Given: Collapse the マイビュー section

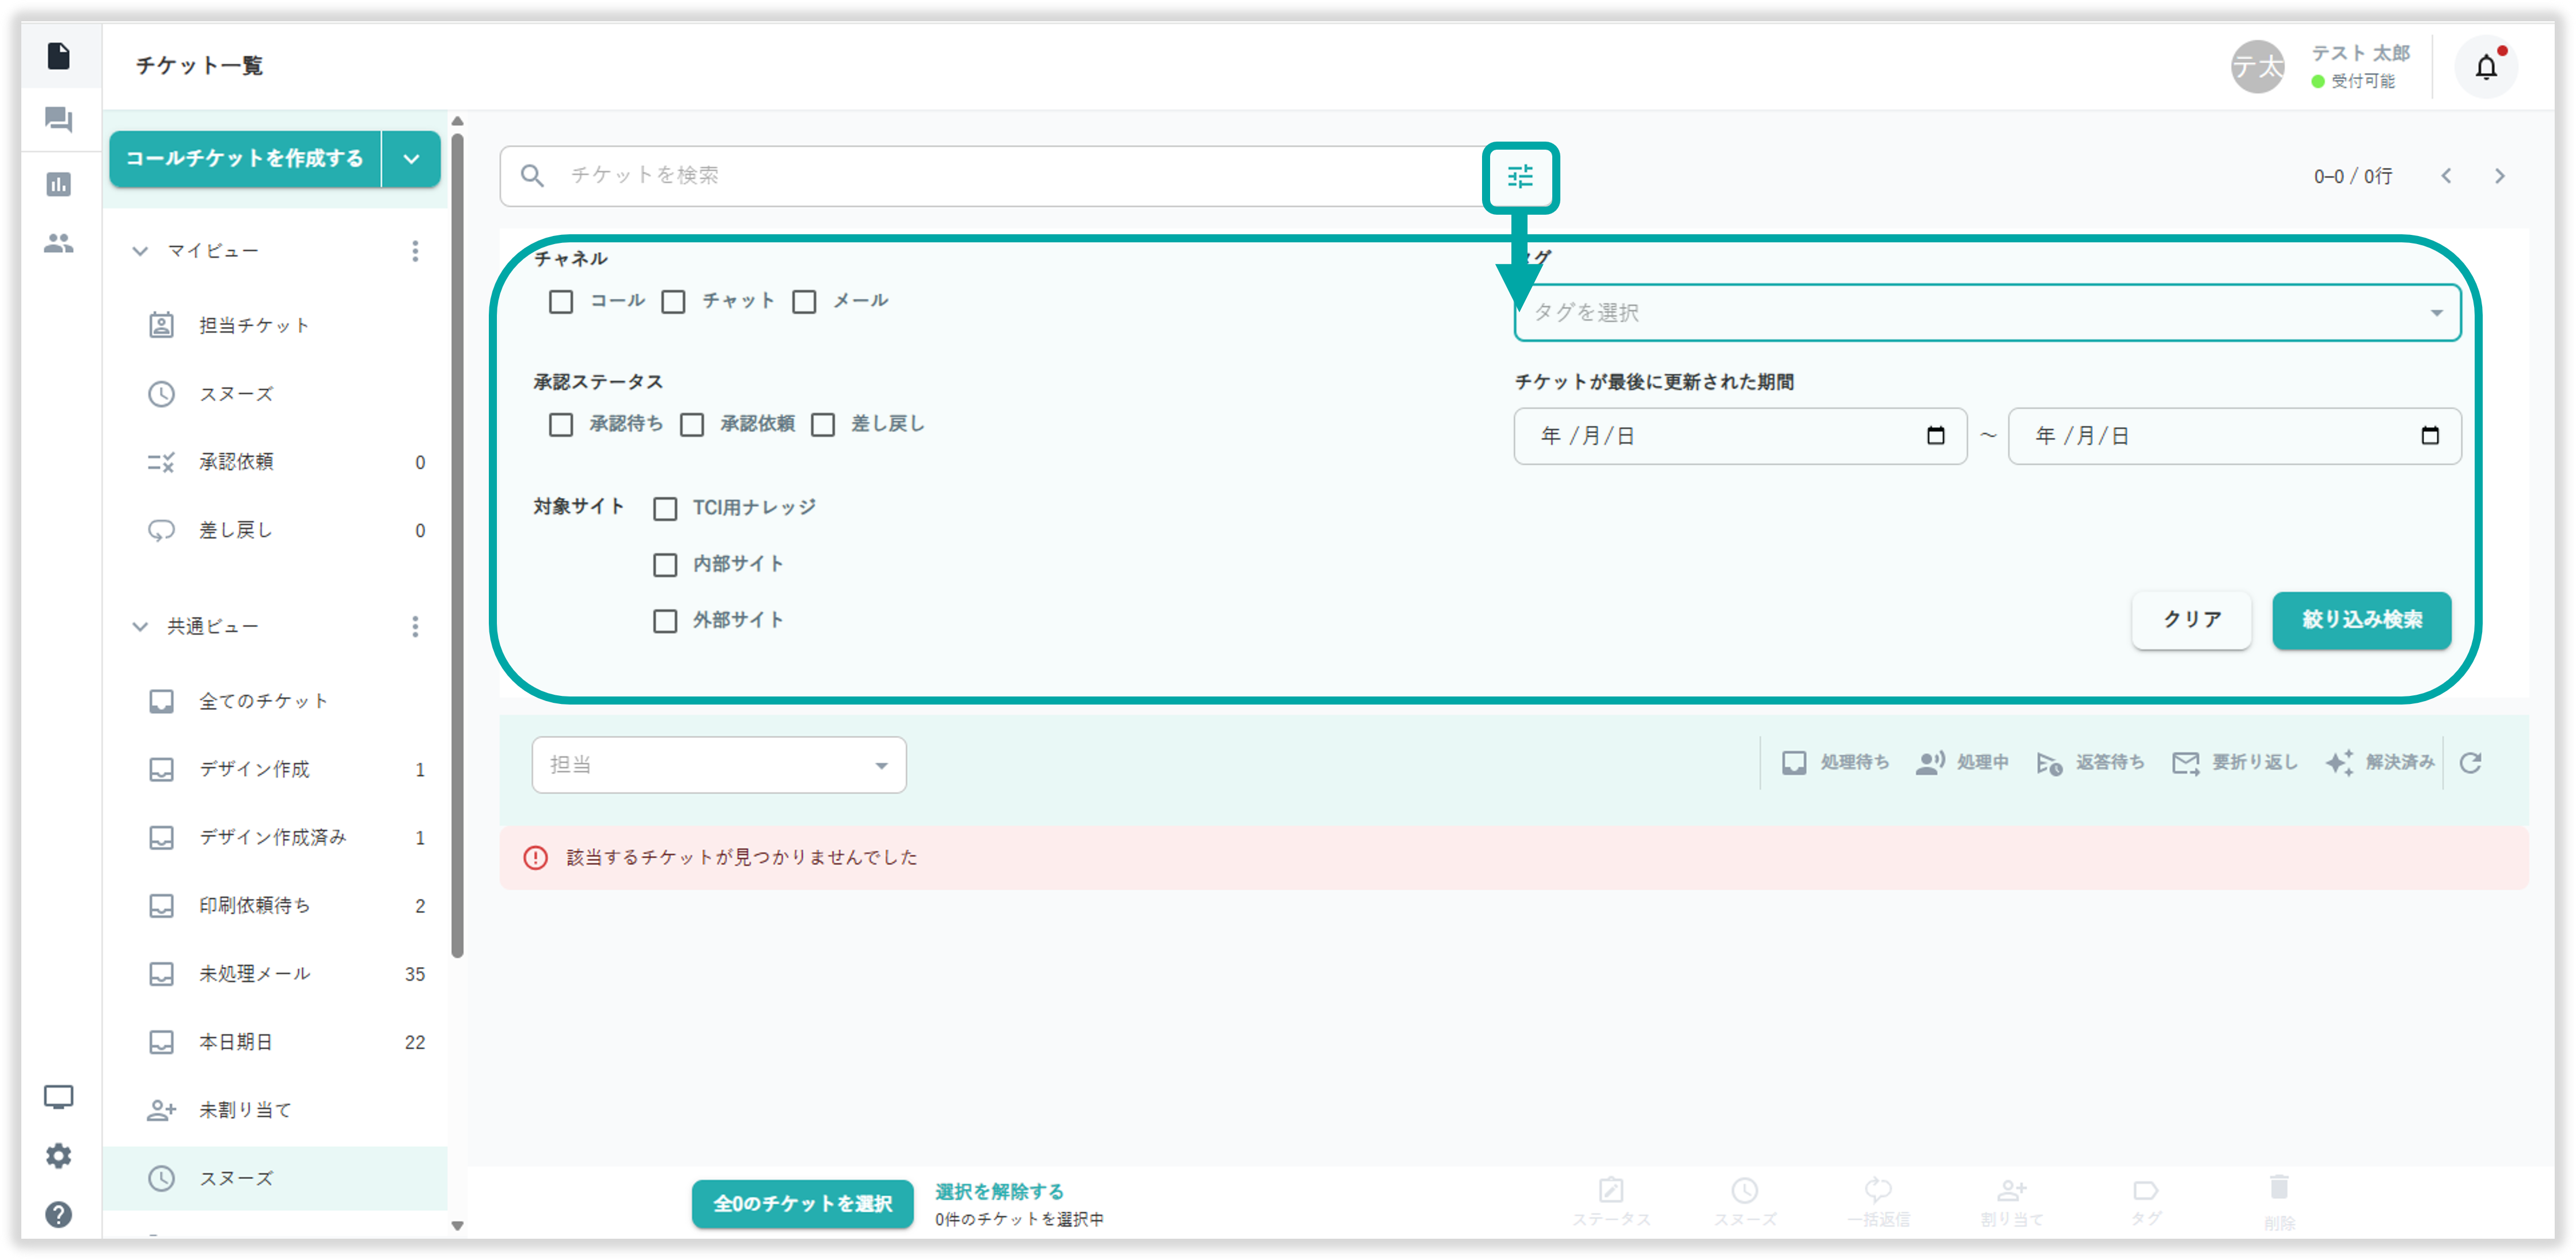Looking at the screenshot, I should point(140,251).
